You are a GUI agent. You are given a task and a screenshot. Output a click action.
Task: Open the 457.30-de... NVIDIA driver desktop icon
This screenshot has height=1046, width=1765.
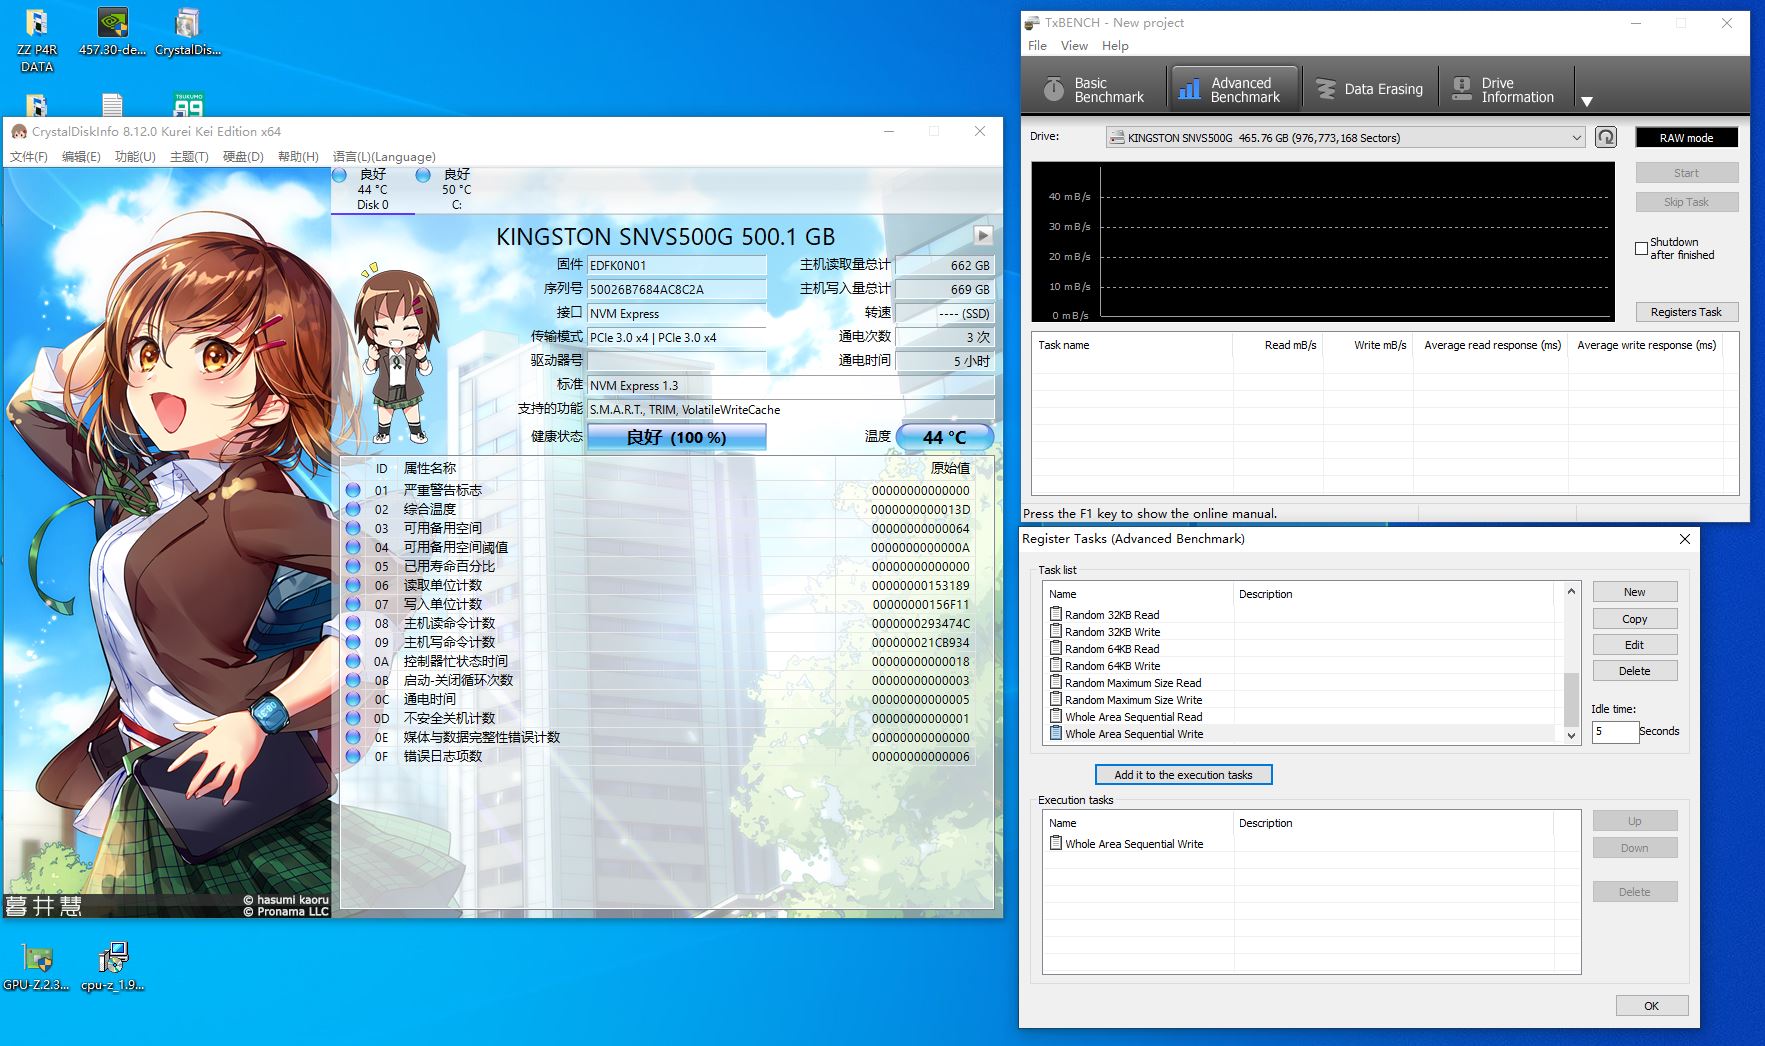point(112,32)
